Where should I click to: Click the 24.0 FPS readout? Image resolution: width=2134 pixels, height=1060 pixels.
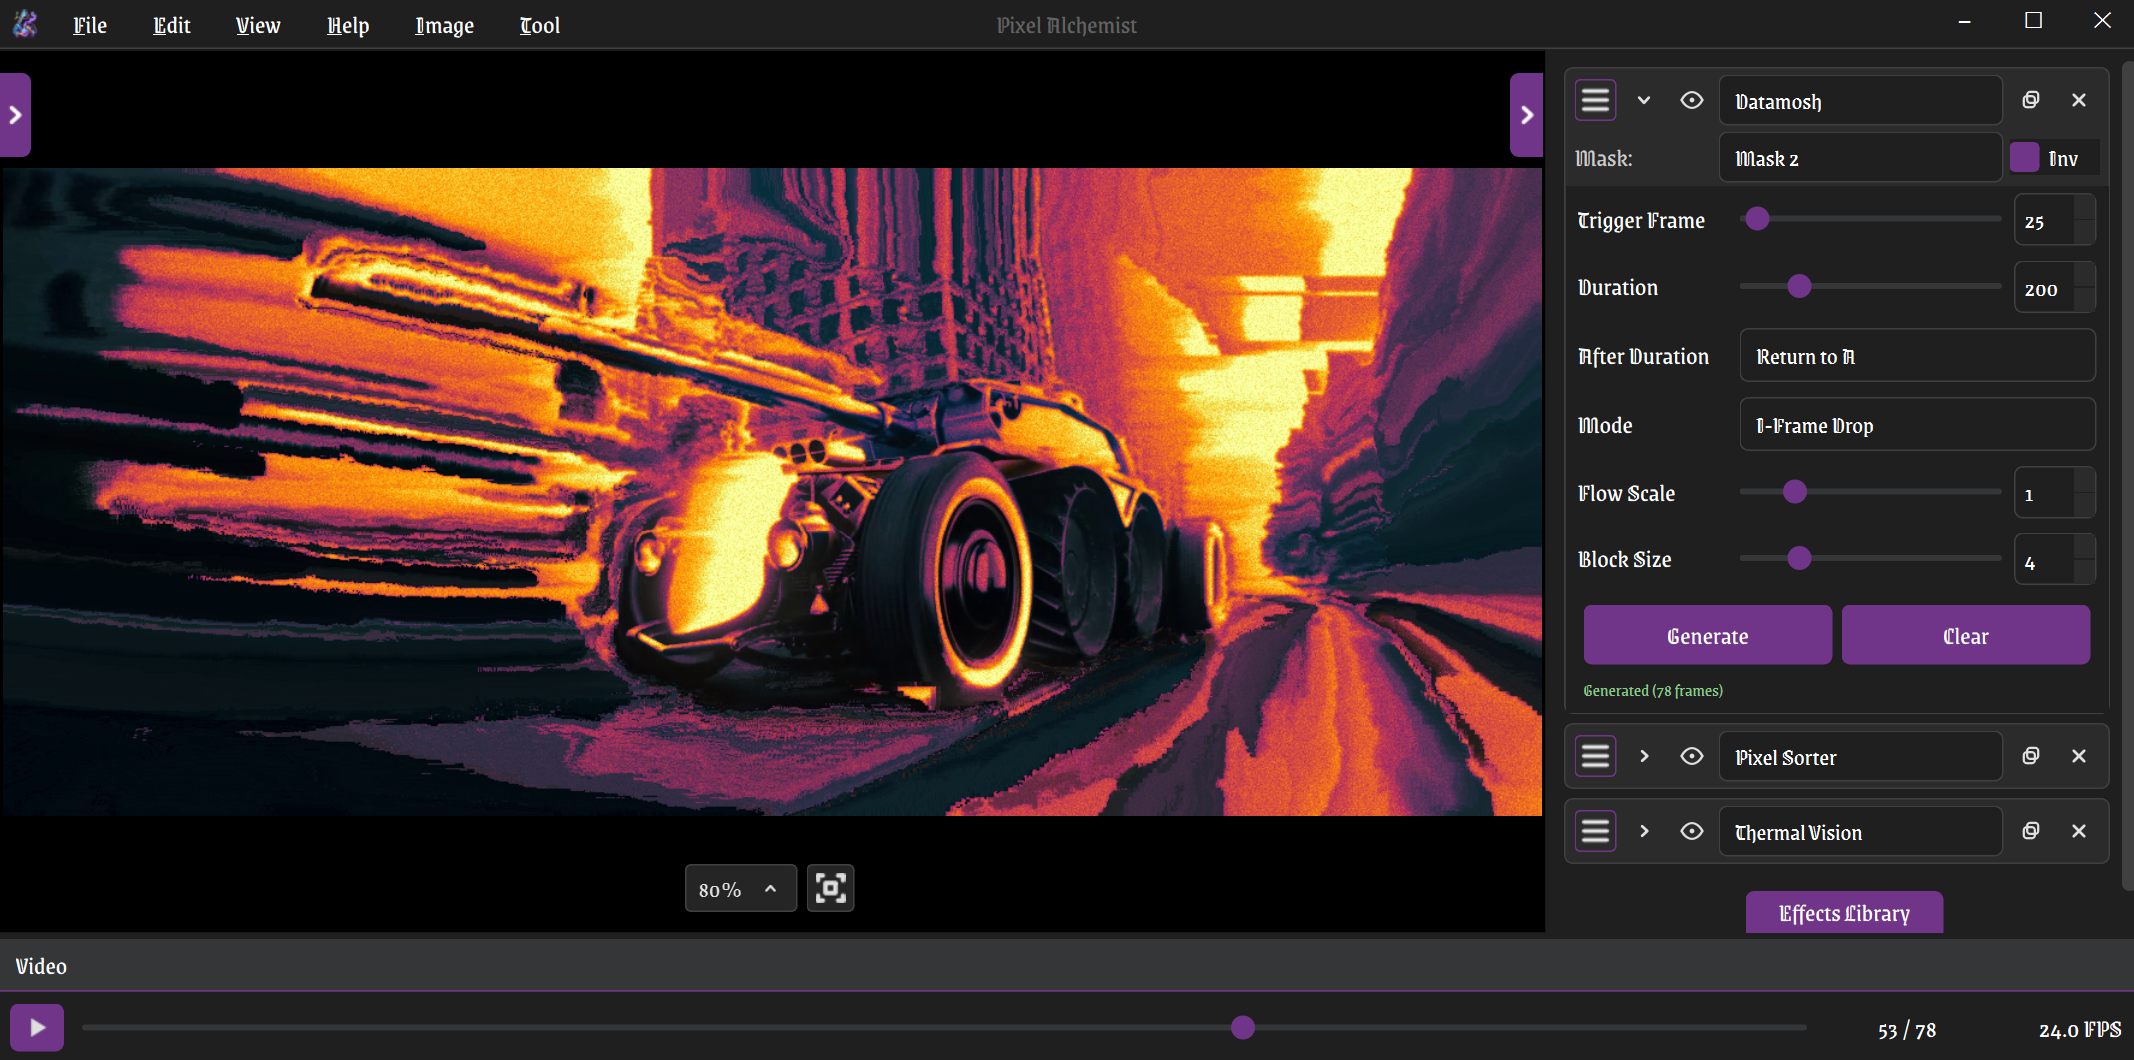[2080, 1029]
